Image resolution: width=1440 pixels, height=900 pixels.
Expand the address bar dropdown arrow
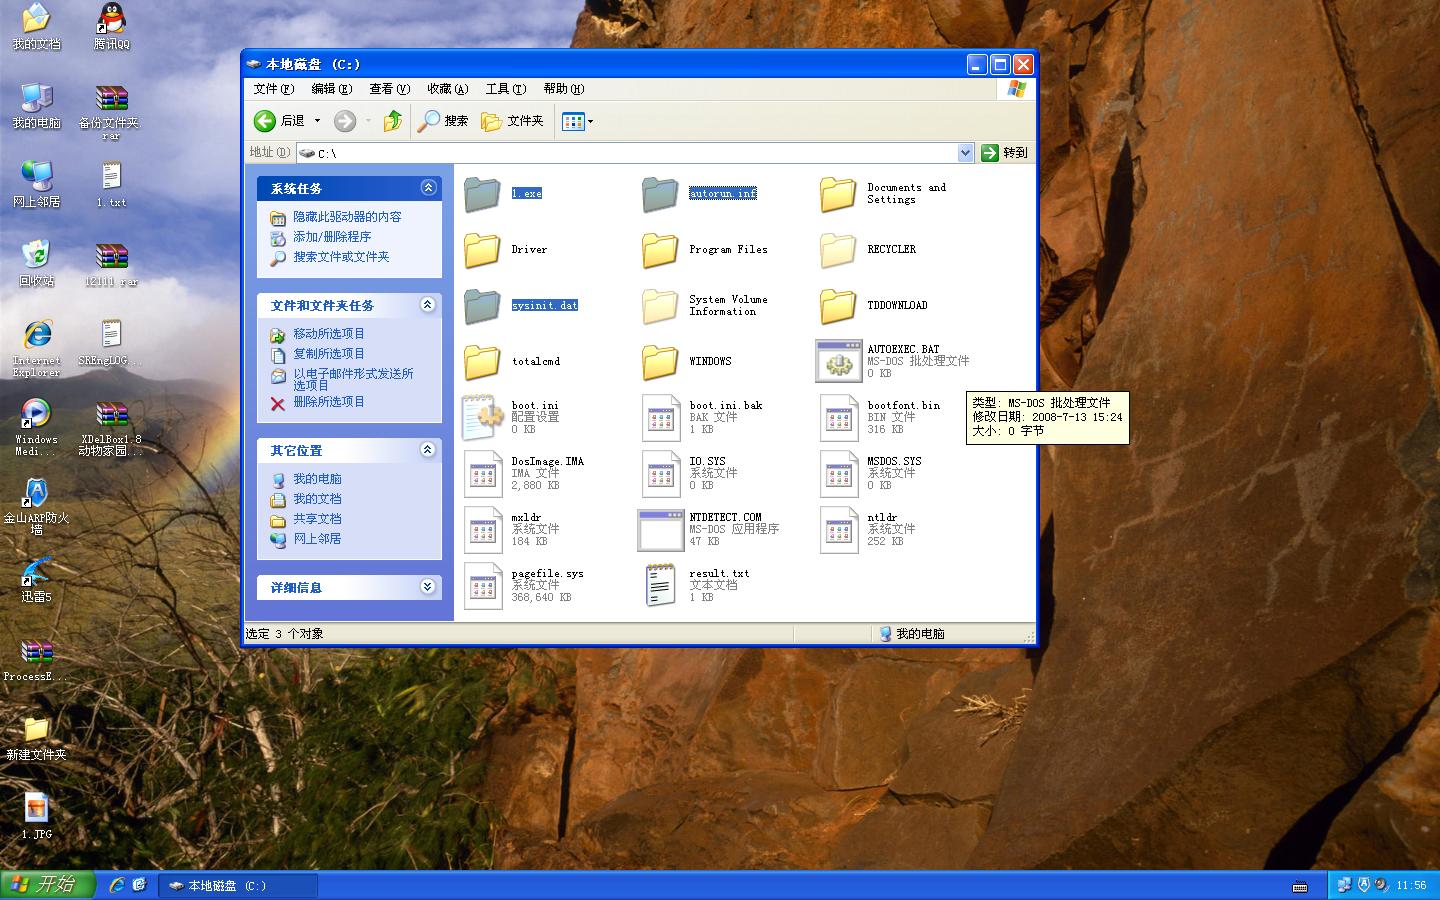[965, 153]
